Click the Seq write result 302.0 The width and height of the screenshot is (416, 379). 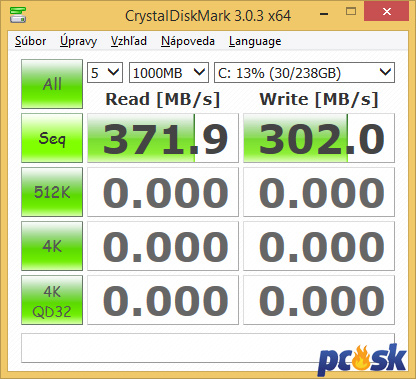(x=319, y=138)
